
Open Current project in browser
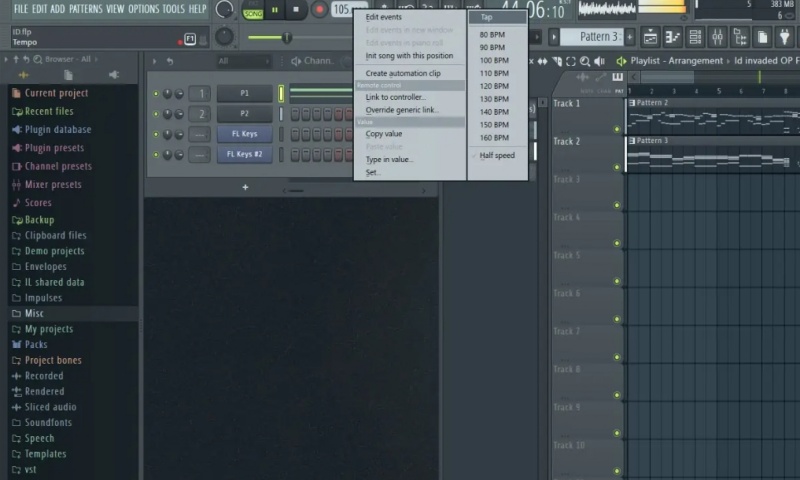(x=56, y=93)
